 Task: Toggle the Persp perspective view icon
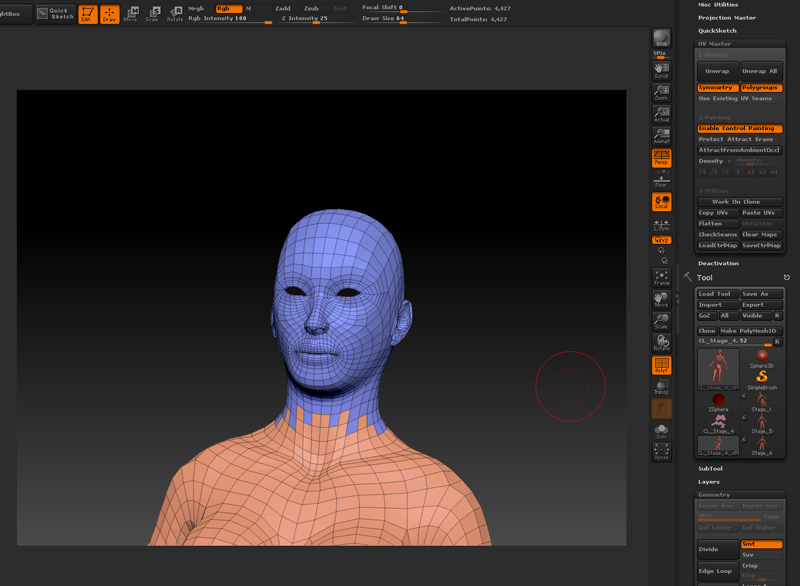[661, 157]
